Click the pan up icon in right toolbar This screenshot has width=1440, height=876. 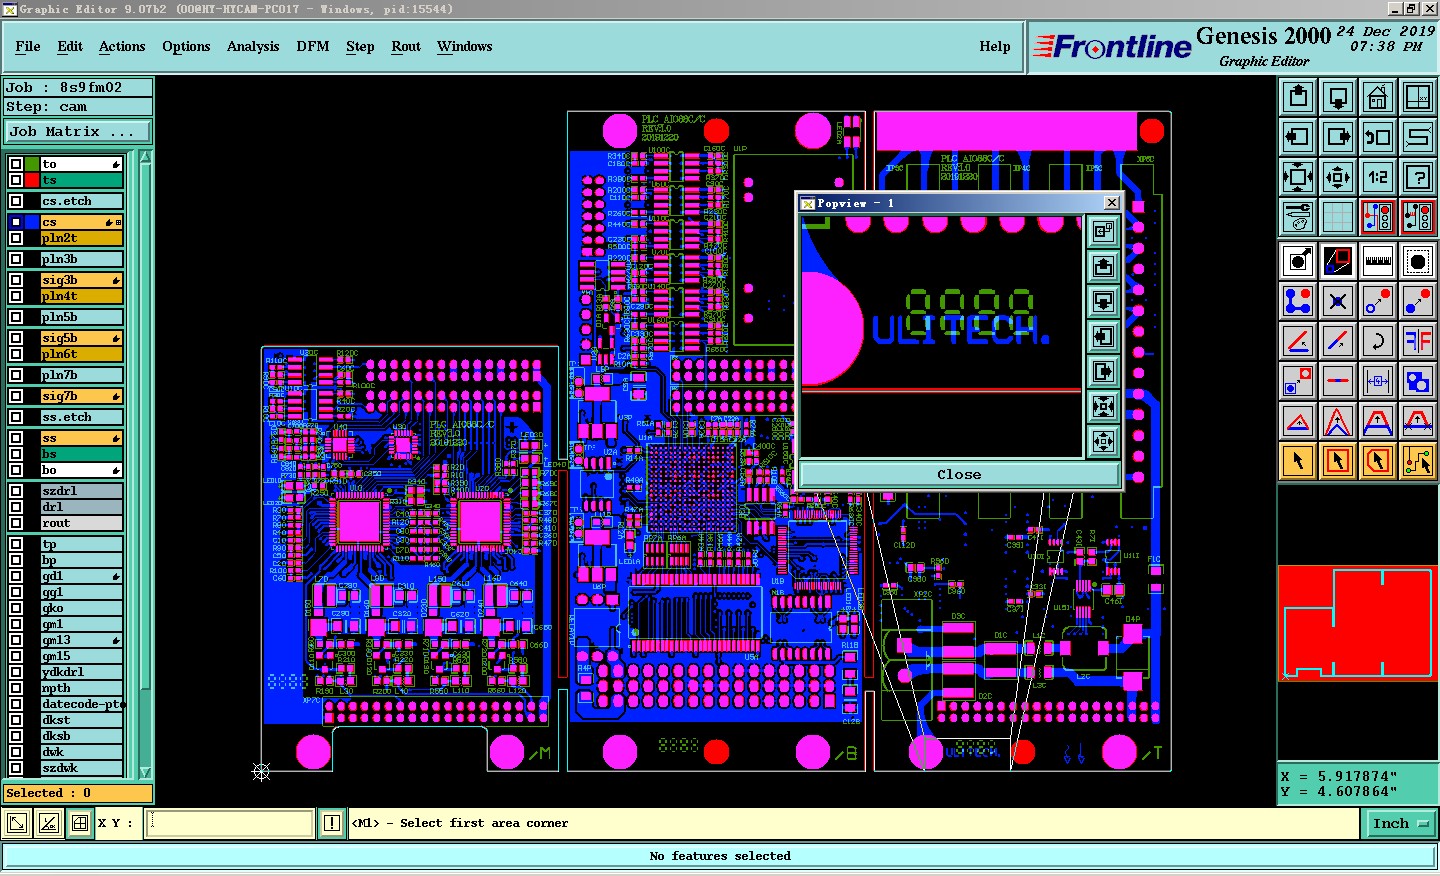tap(1298, 97)
